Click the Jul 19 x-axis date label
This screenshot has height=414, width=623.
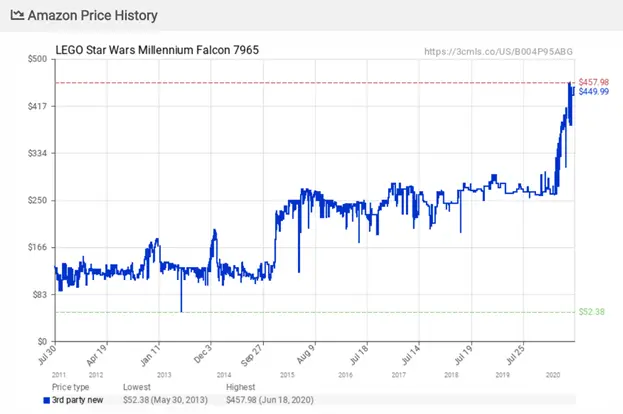[x=463, y=355]
